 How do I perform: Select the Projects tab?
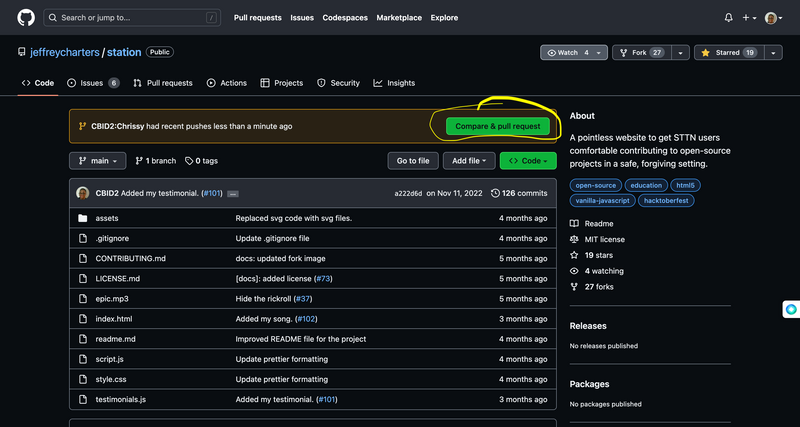pos(282,83)
